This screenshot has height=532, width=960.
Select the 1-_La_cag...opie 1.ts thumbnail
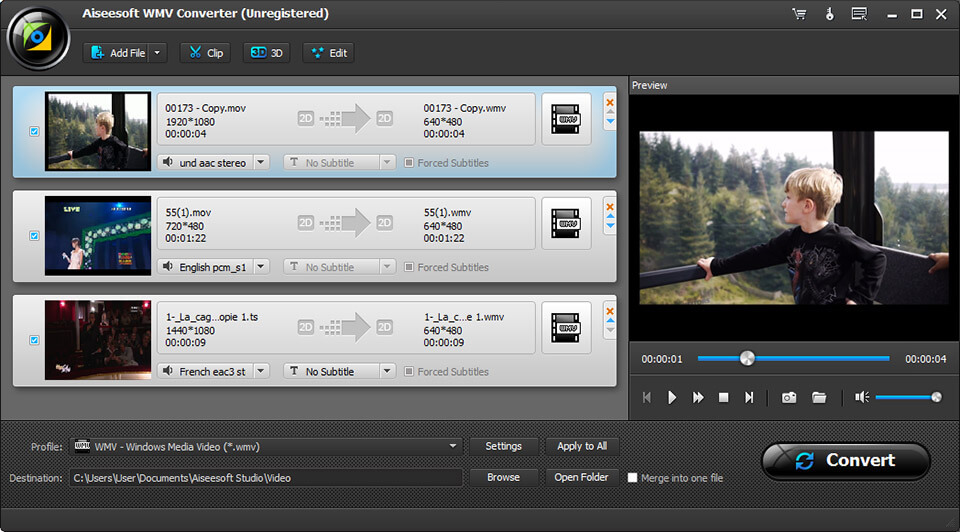(98, 340)
